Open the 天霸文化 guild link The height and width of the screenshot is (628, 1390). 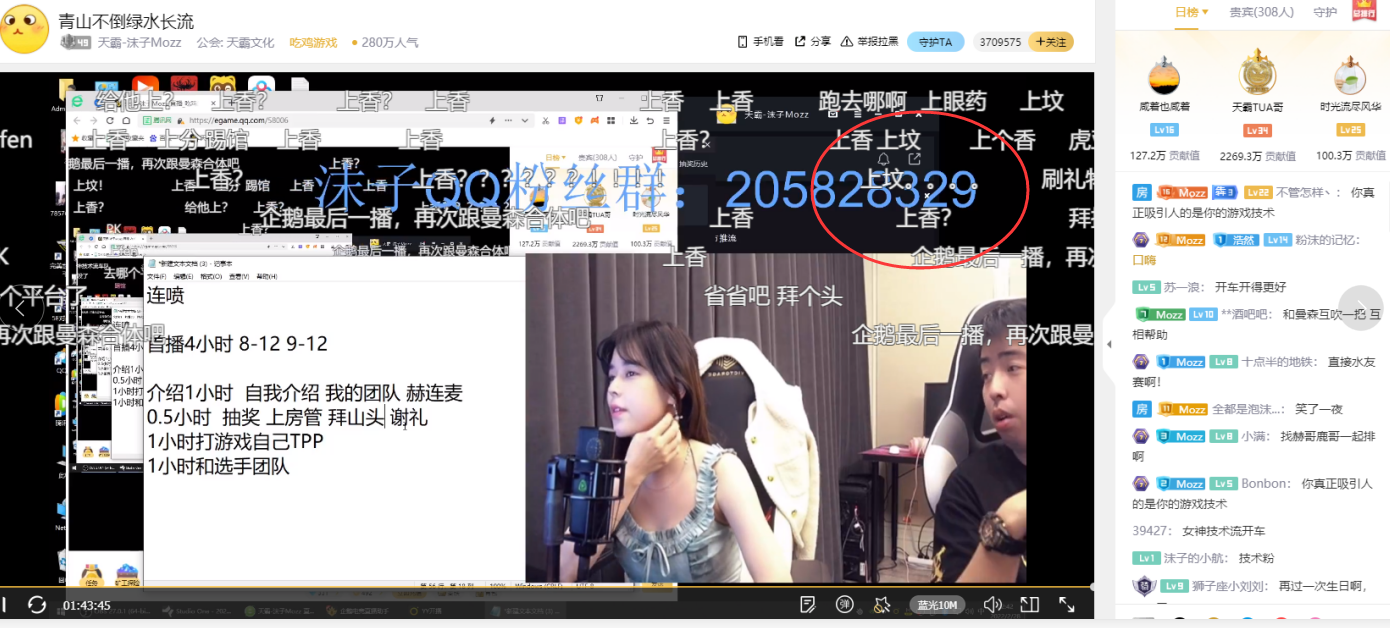tap(250, 43)
